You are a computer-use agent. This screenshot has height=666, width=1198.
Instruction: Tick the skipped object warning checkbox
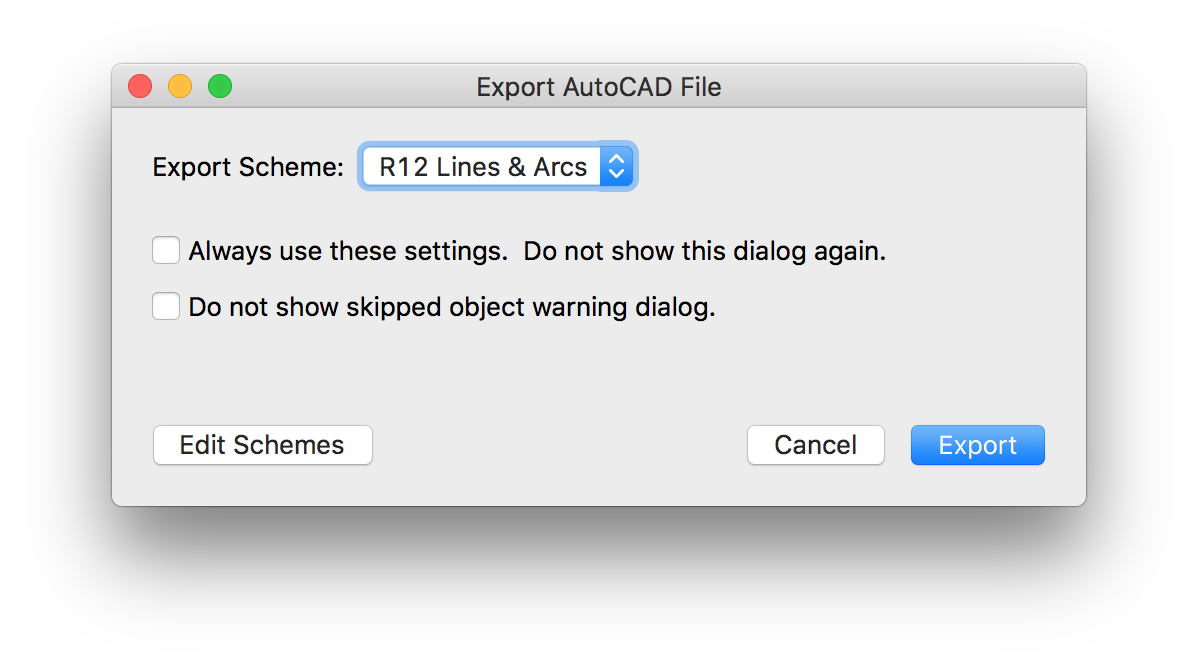166,306
